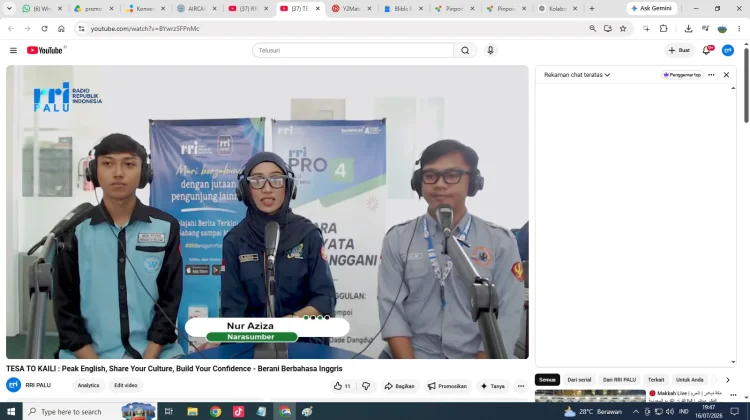Click the YouTube logo to go home
The image size is (750, 420).
click(45, 50)
